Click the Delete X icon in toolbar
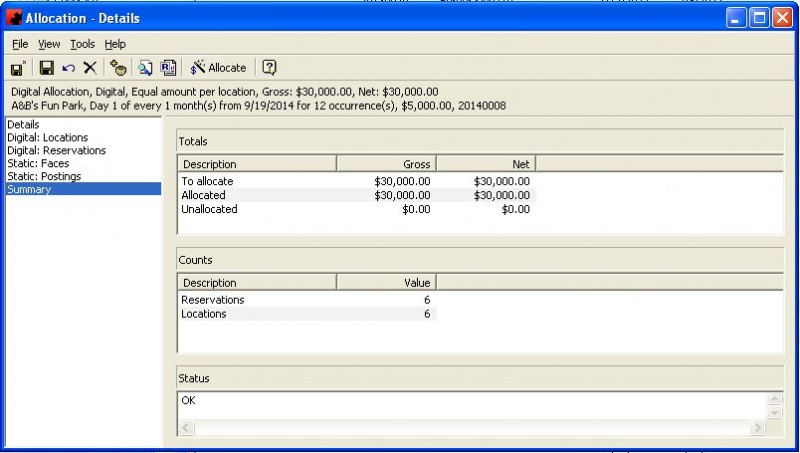This screenshot has width=800, height=453. click(90, 68)
